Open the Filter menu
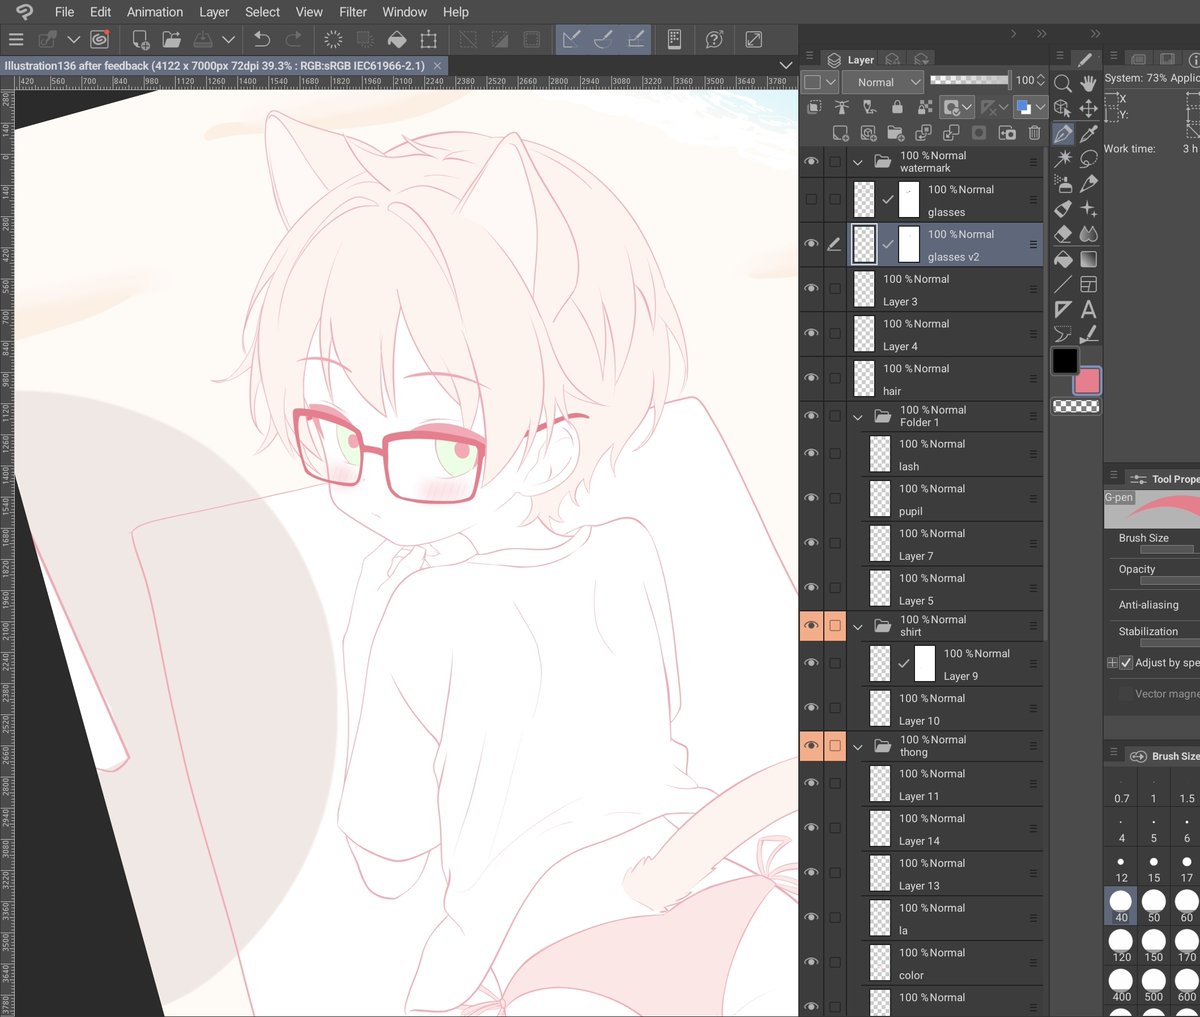Viewport: 1200px width, 1017px height. tap(353, 12)
